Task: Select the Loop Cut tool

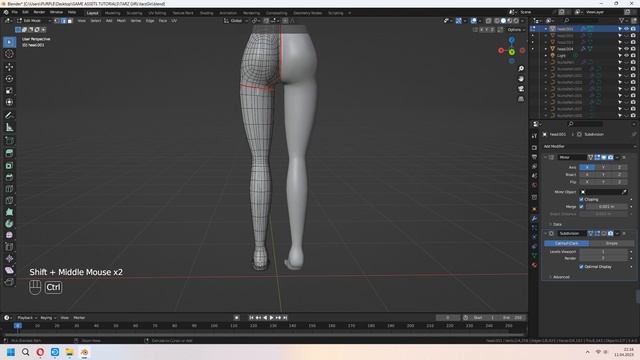Action: (9, 189)
